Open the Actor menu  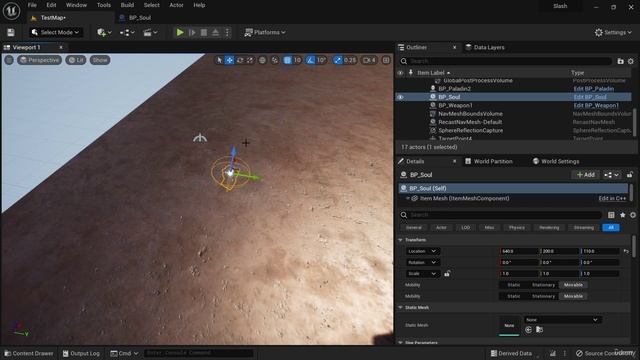pos(176,5)
